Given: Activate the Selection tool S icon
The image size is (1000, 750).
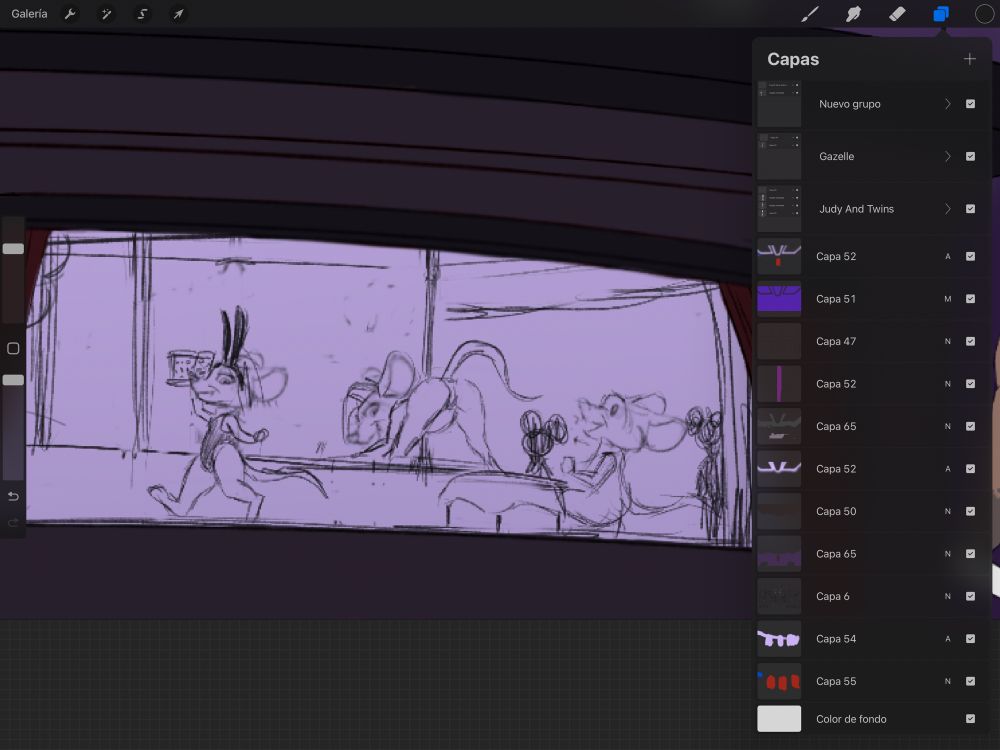Looking at the screenshot, I should [x=142, y=14].
